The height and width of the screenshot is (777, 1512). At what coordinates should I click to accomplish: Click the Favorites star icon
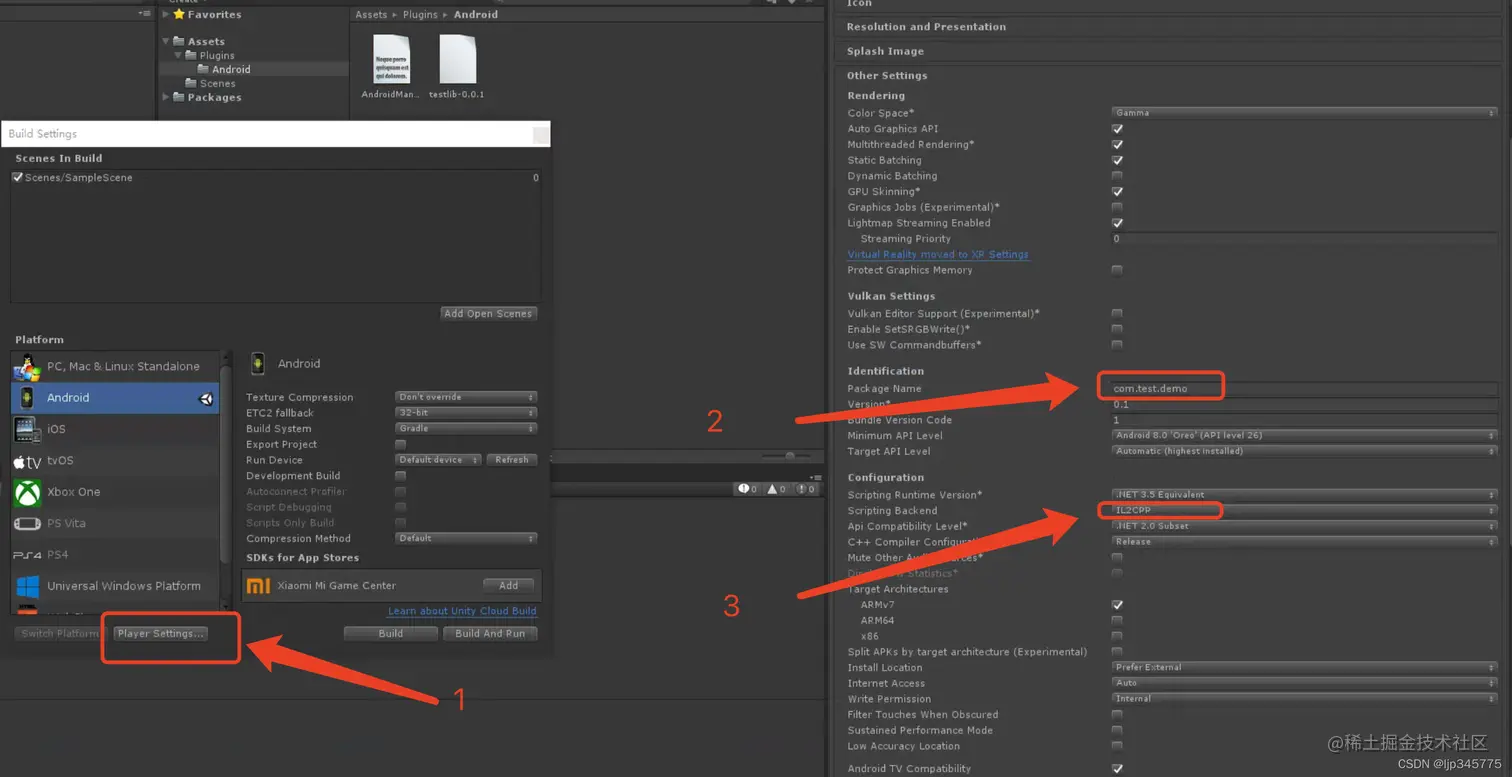click(x=179, y=14)
